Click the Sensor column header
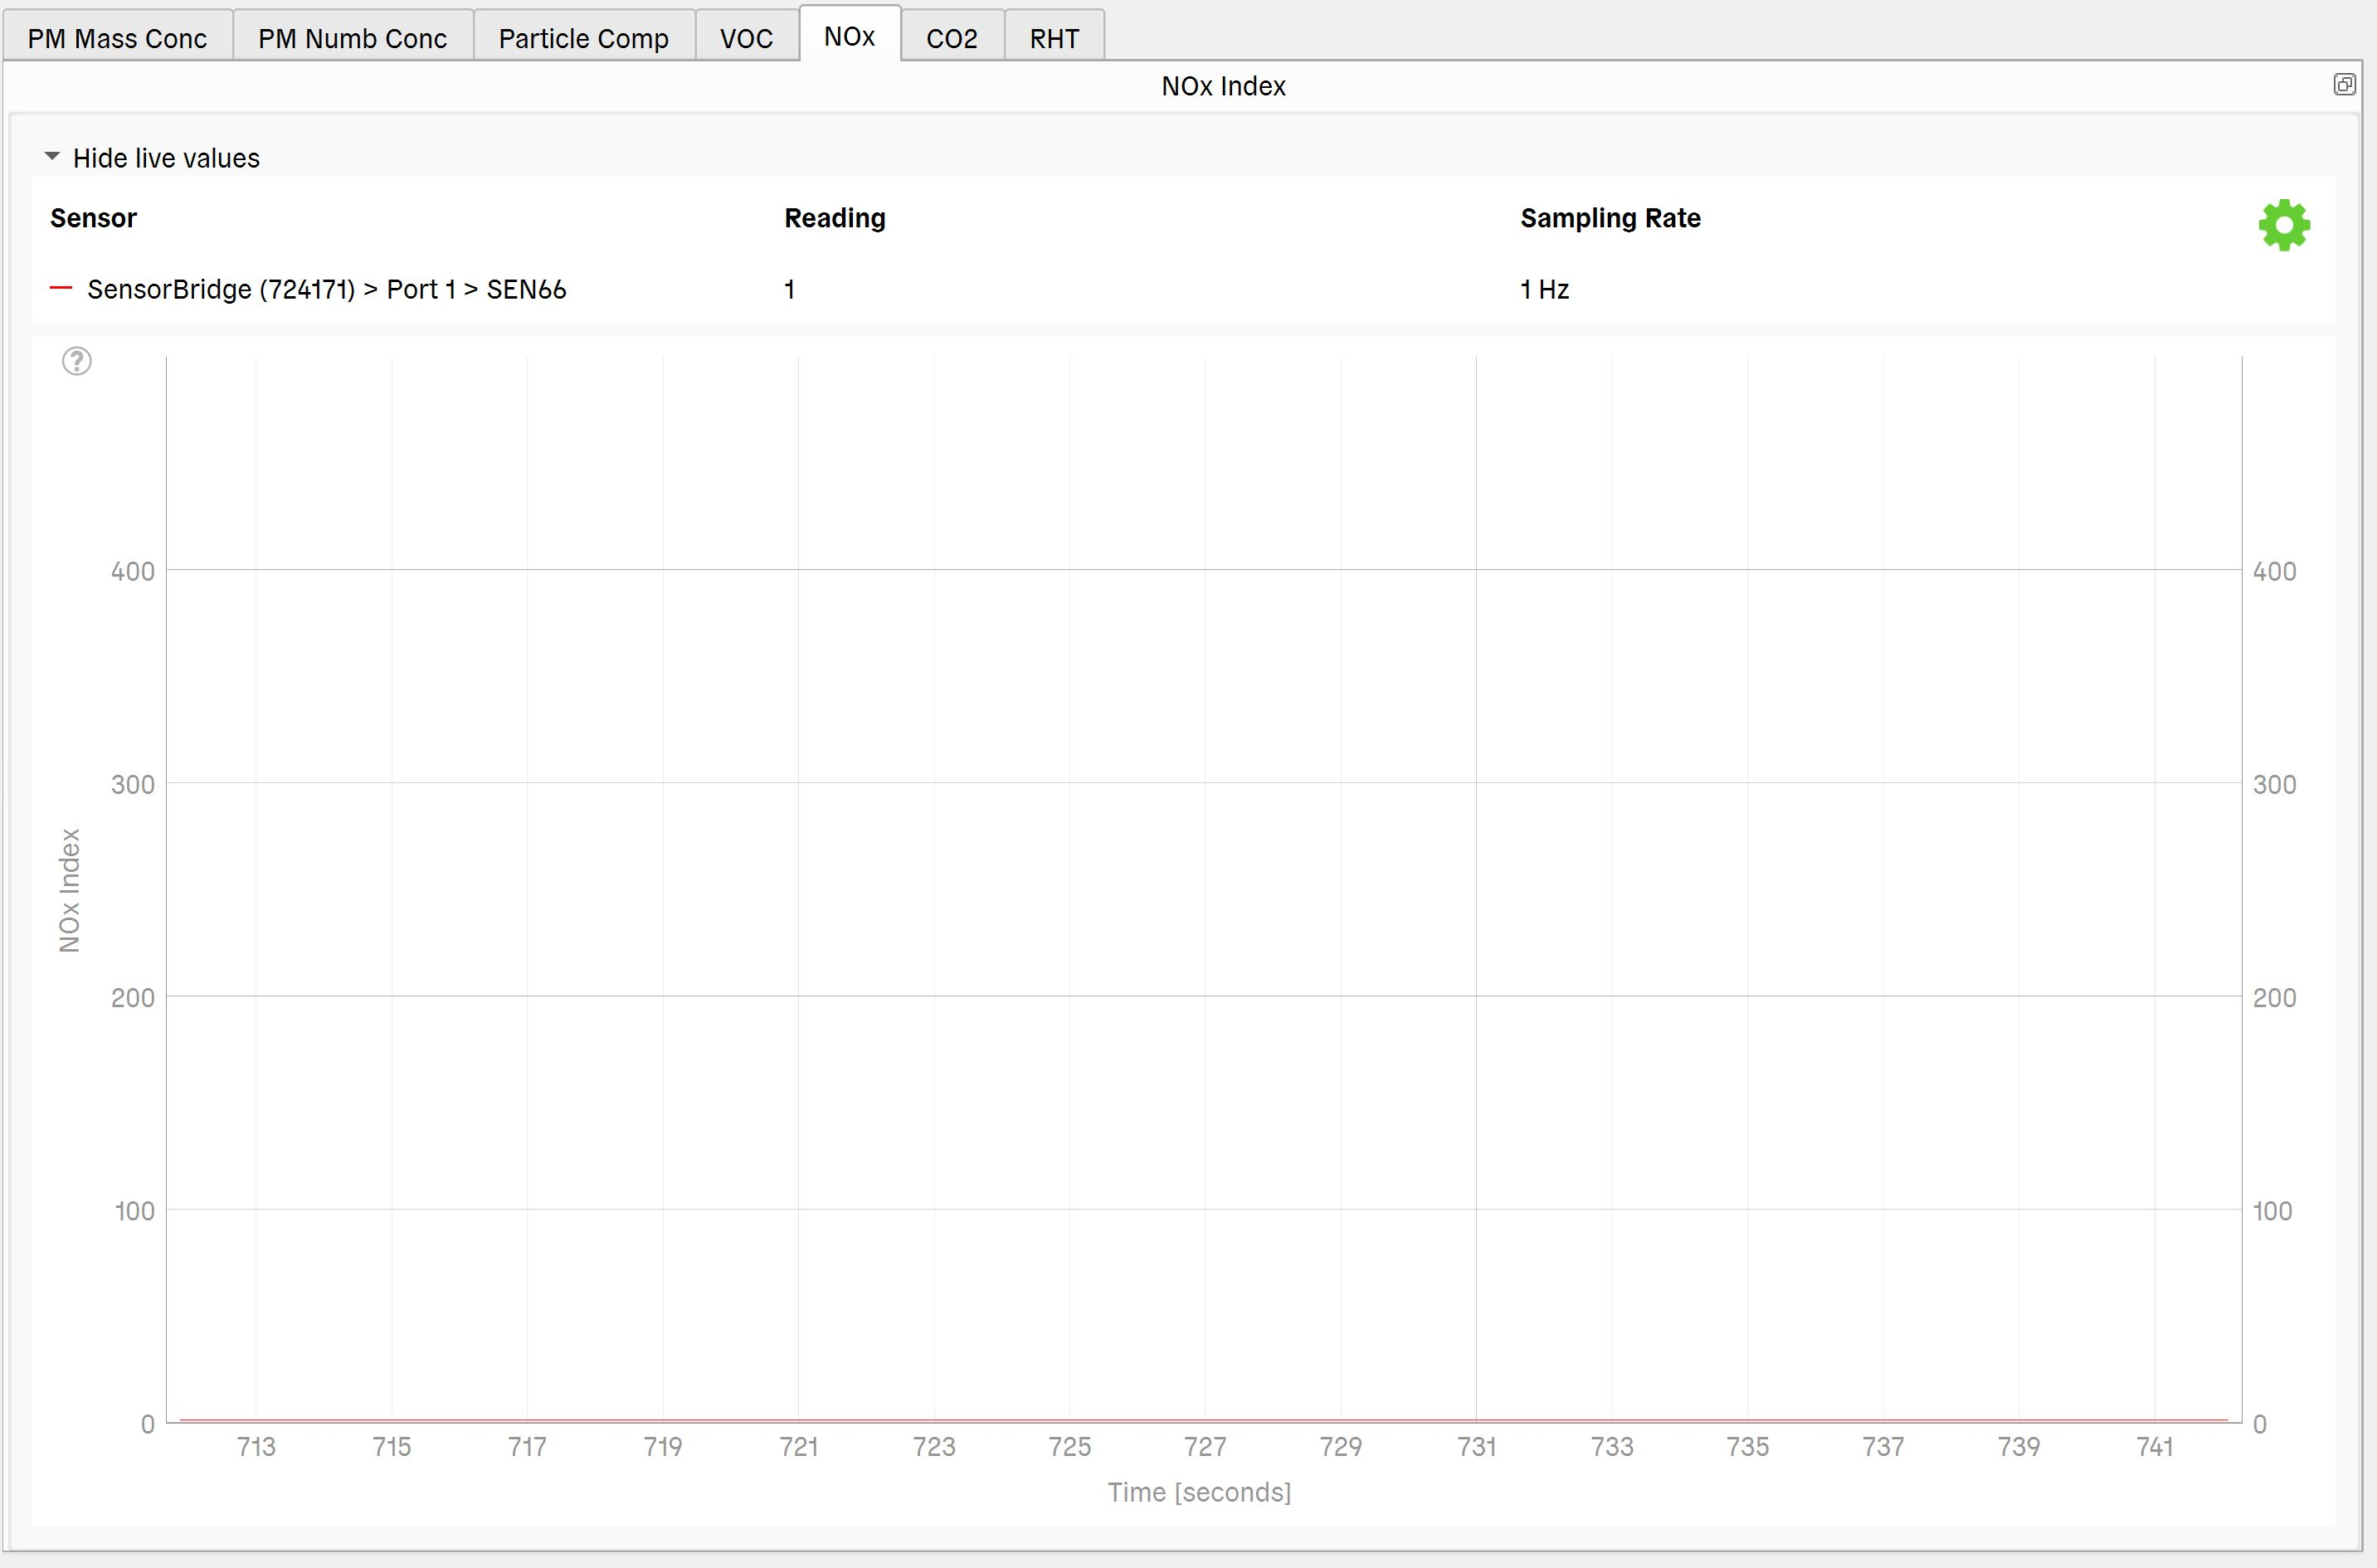 (93, 218)
